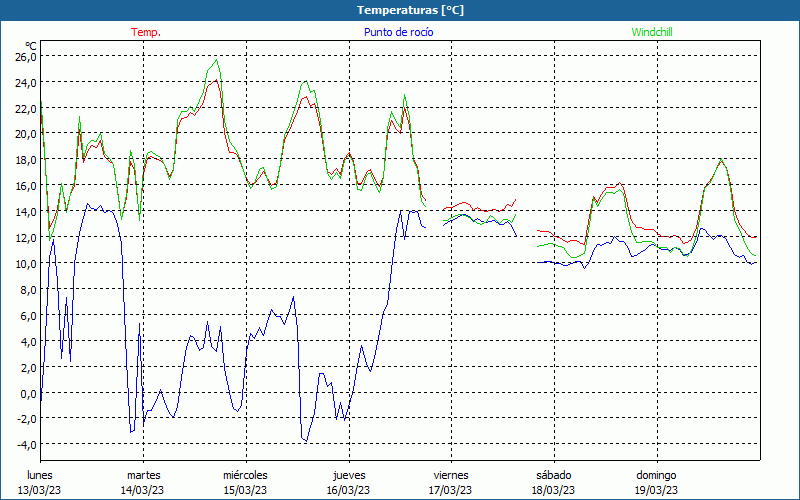800x500 pixels.
Task: Click the 8,0 y-axis value
Action: coord(28,290)
